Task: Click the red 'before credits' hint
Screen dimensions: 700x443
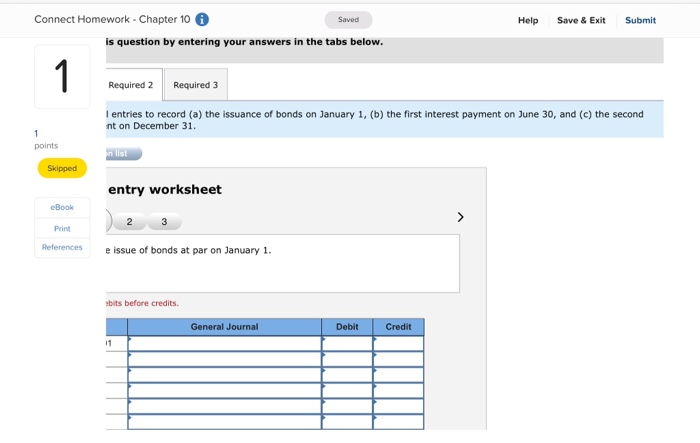Action: click(x=142, y=303)
